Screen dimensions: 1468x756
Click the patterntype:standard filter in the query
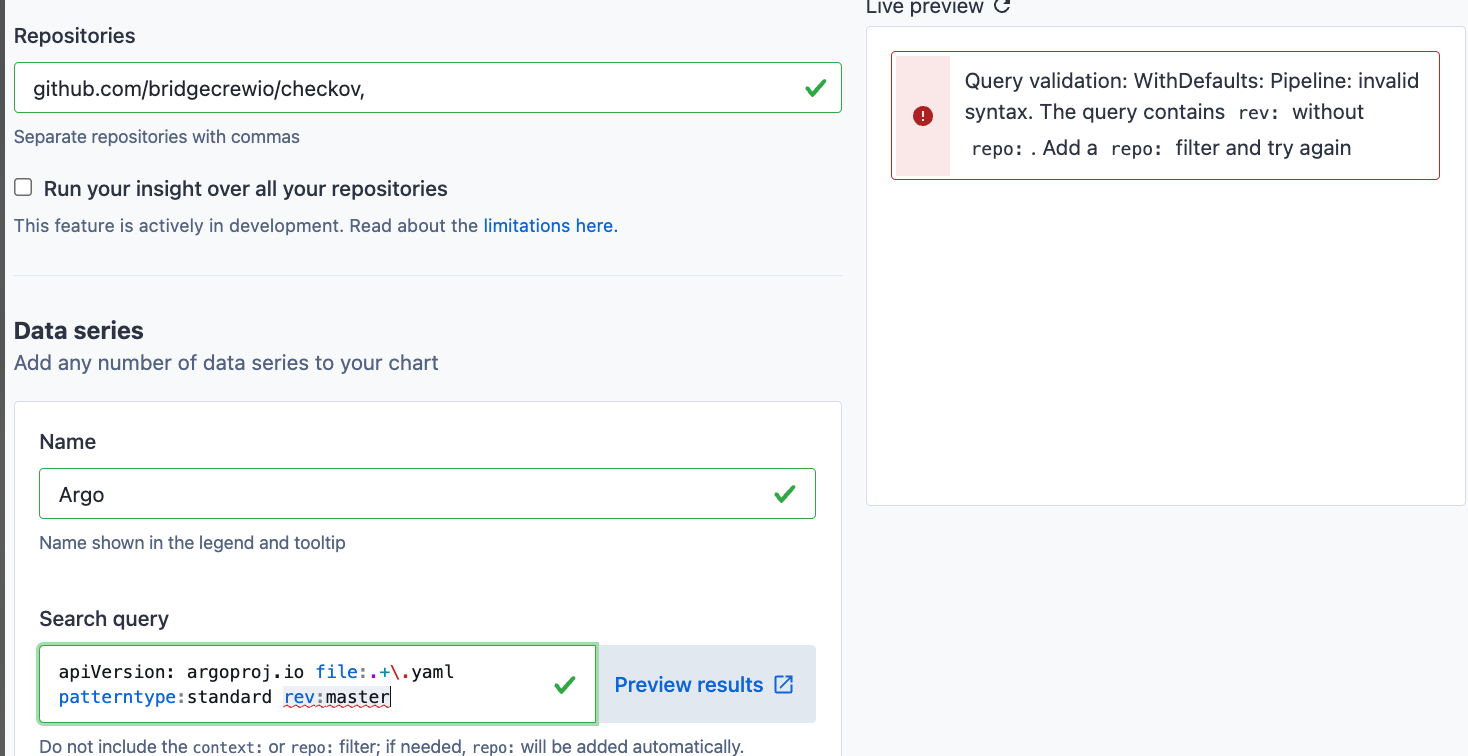[x=165, y=697]
